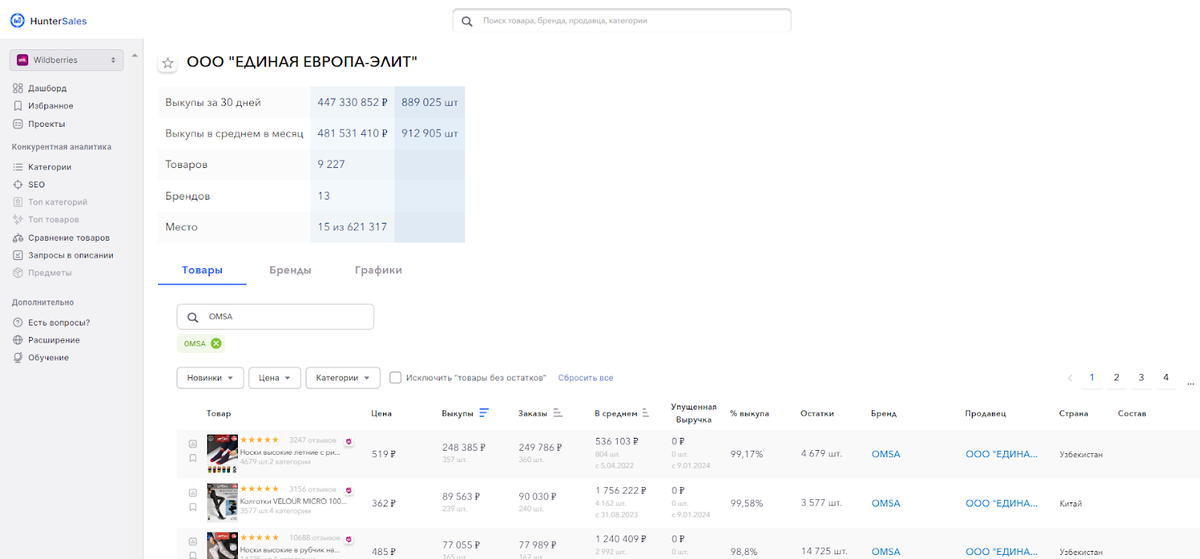Click Wildberries badge on Колготки VELOUR MICRO
Viewport: 1200px width, 559px height.
pyautogui.click(x=349, y=490)
